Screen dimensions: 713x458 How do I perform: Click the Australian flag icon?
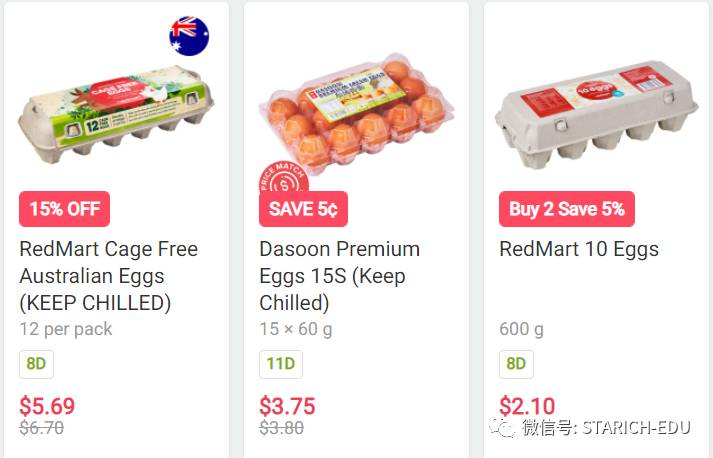point(189,36)
